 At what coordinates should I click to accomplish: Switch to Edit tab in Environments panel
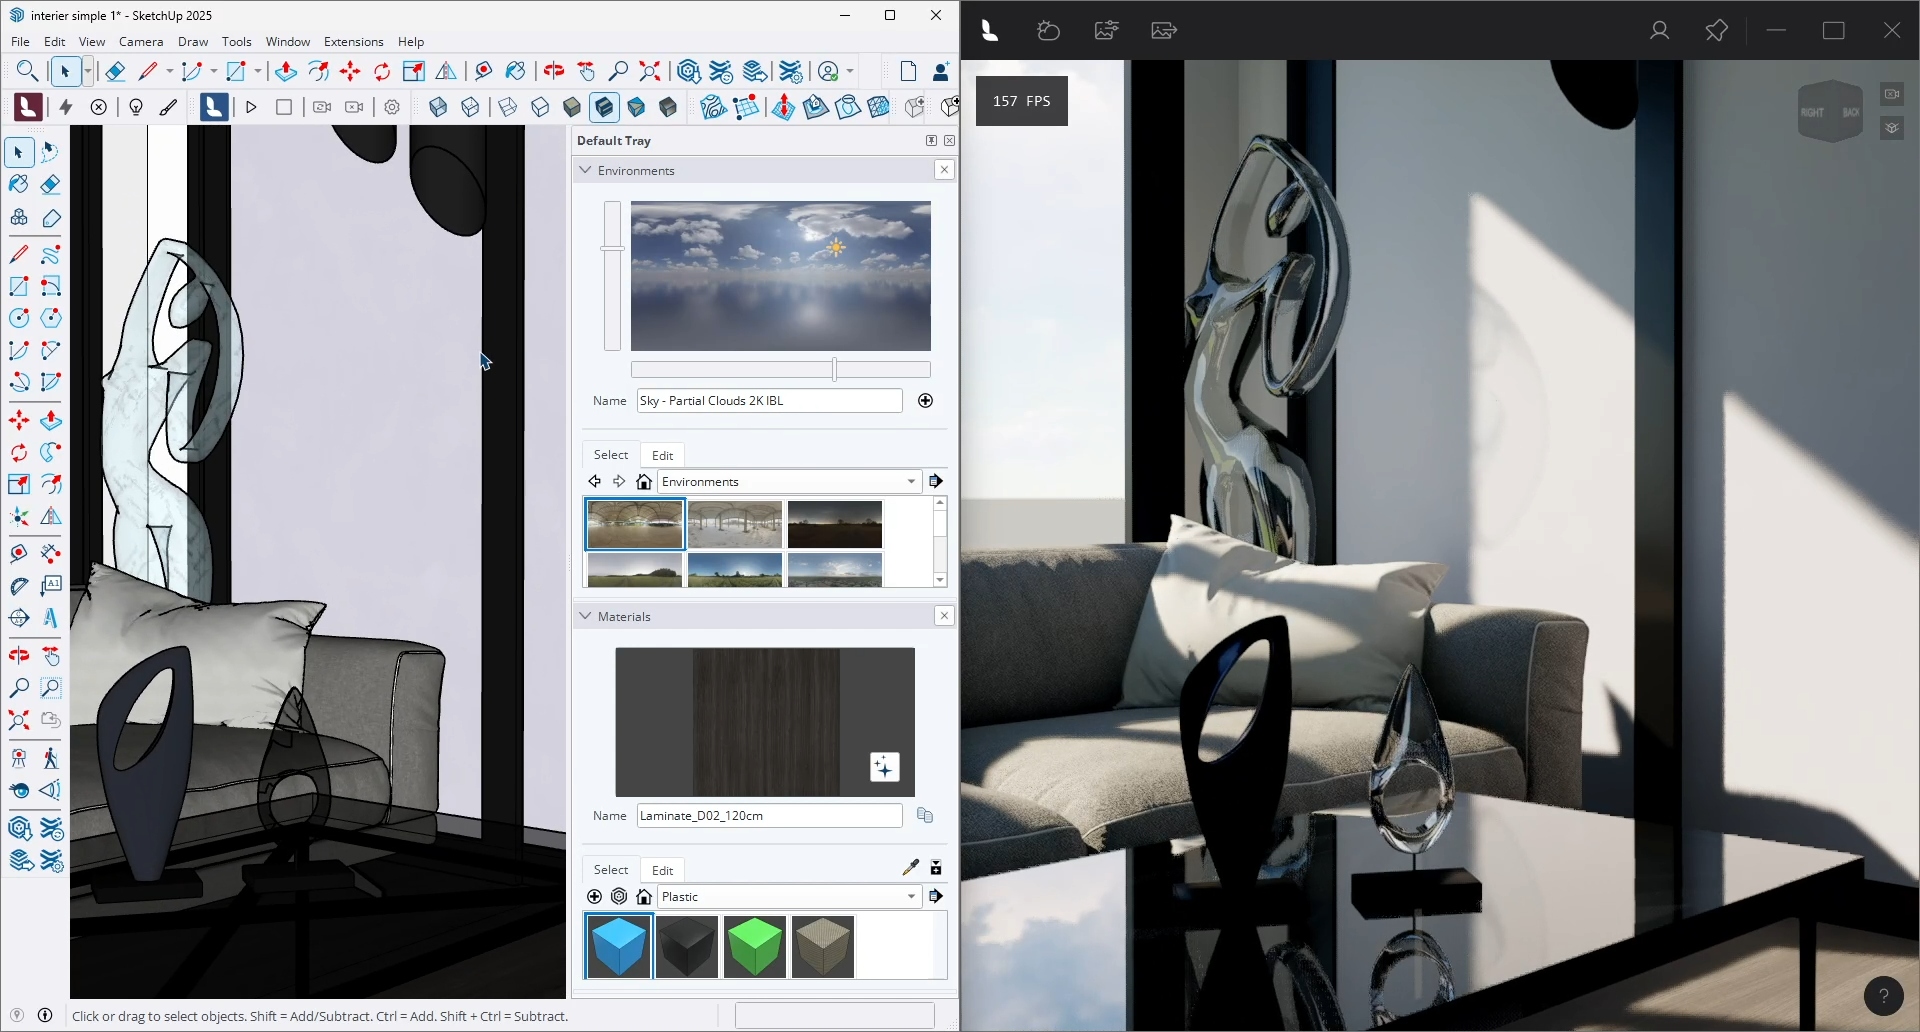click(x=663, y=455)
